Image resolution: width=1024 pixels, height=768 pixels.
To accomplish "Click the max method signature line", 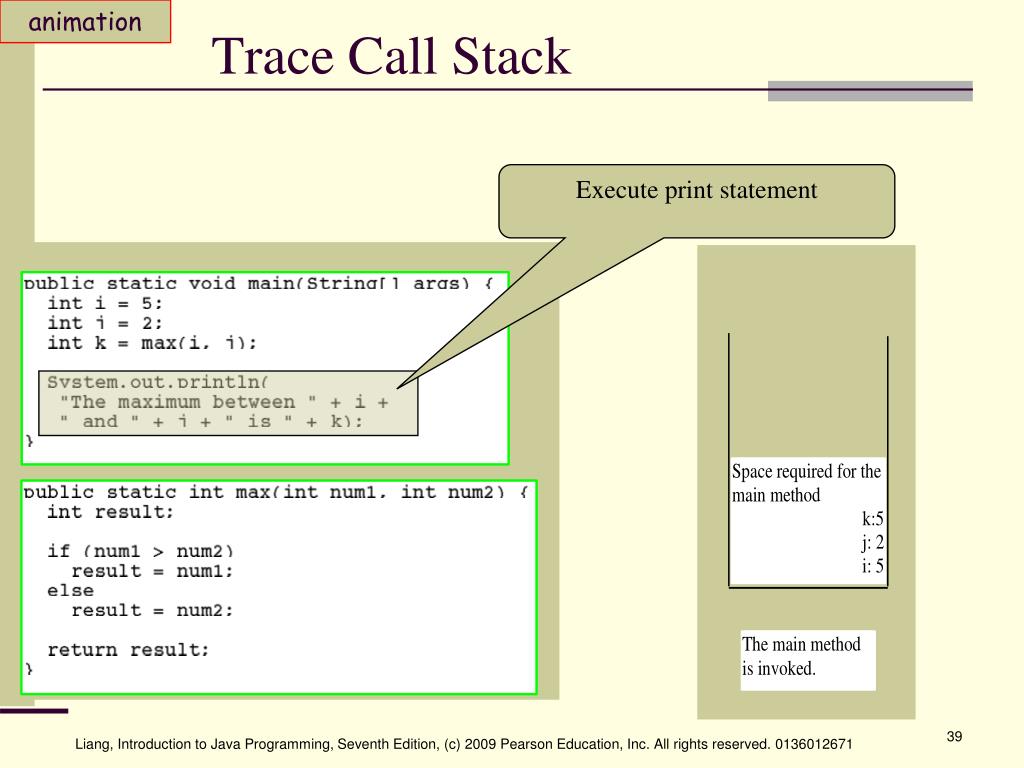I will pos(275,492).
